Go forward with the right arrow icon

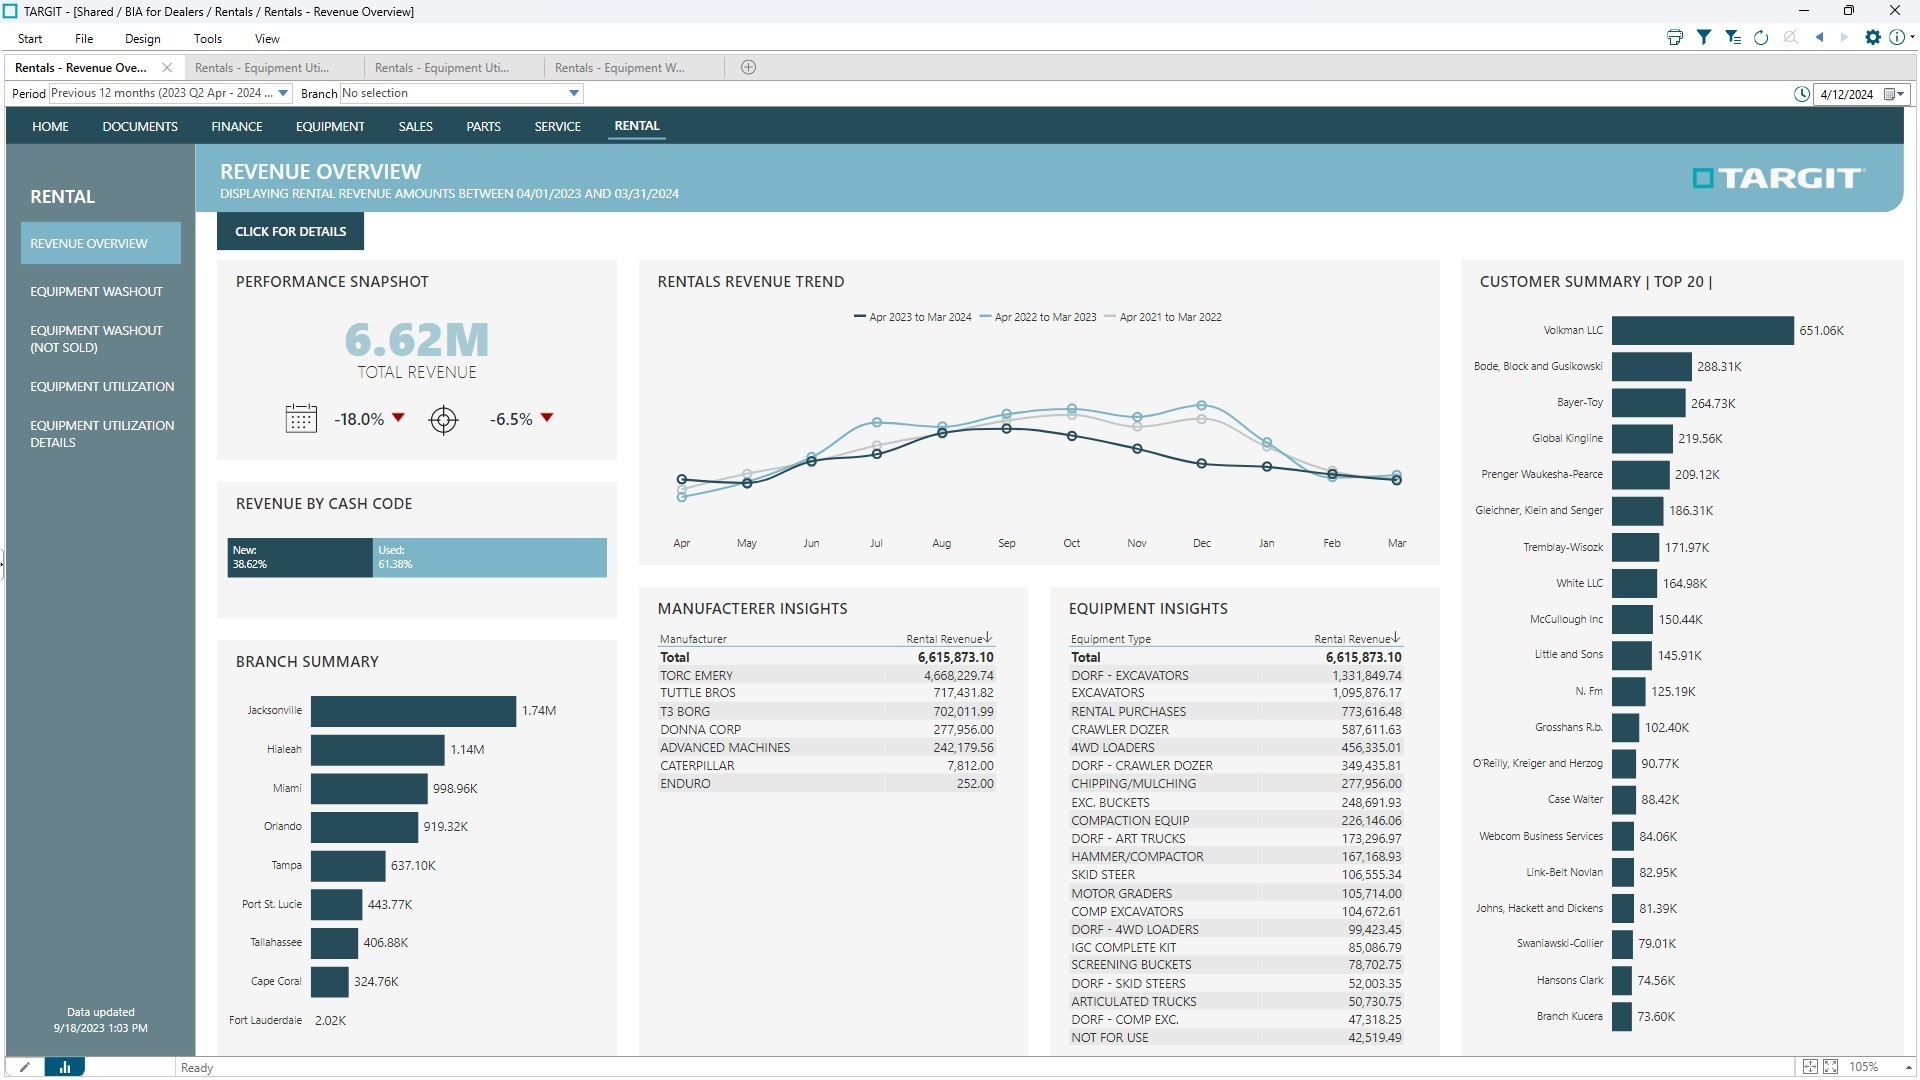[x=1845, y=38]
